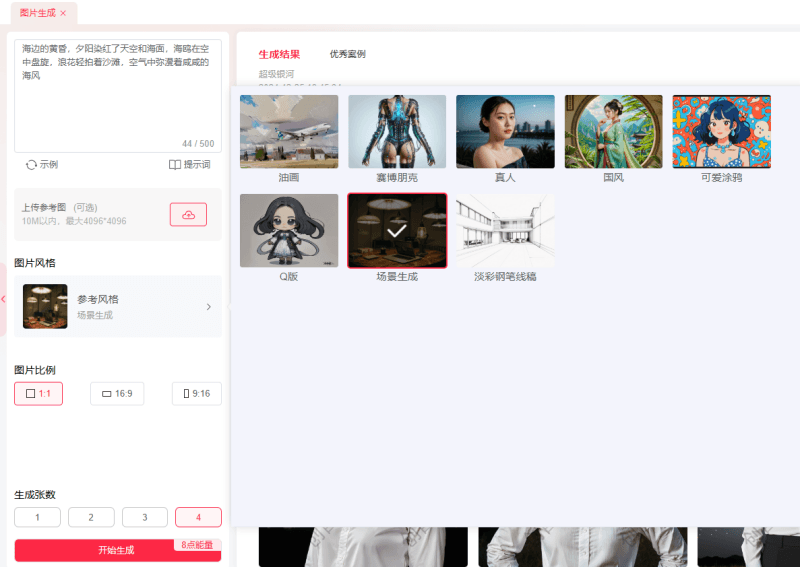800x567 pixels.
Task: Select the 1:1 aspect ratio
Action: (x=38, y=394)
